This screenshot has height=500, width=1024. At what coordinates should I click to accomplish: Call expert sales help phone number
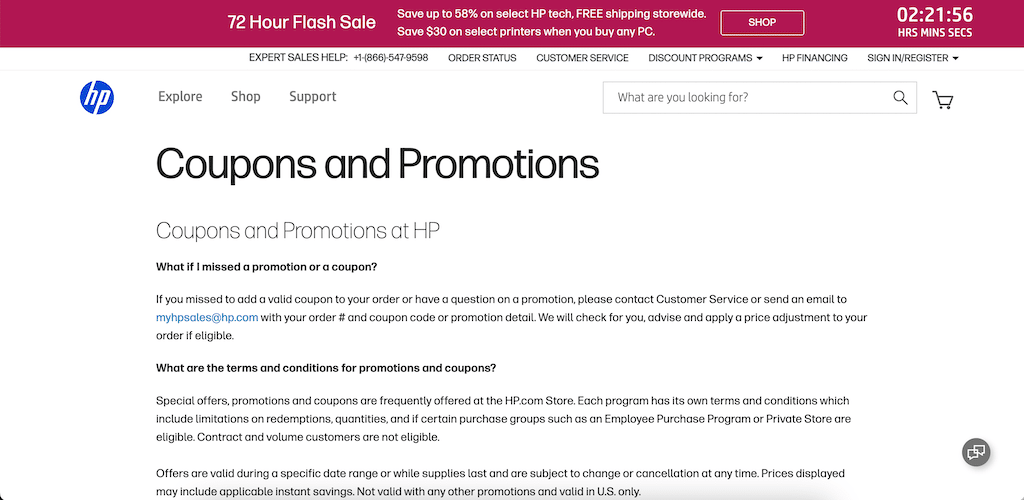click(390, 58)
